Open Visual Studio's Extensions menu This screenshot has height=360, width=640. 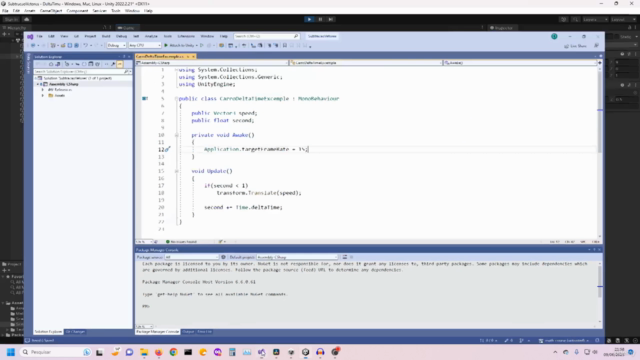pos(186,36)
